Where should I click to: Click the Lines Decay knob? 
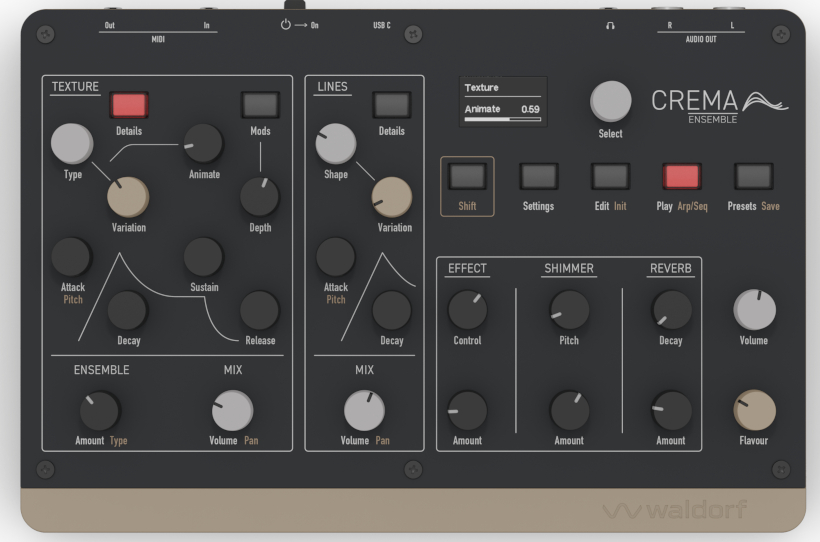pyautogui.click(x=392, y=310)
